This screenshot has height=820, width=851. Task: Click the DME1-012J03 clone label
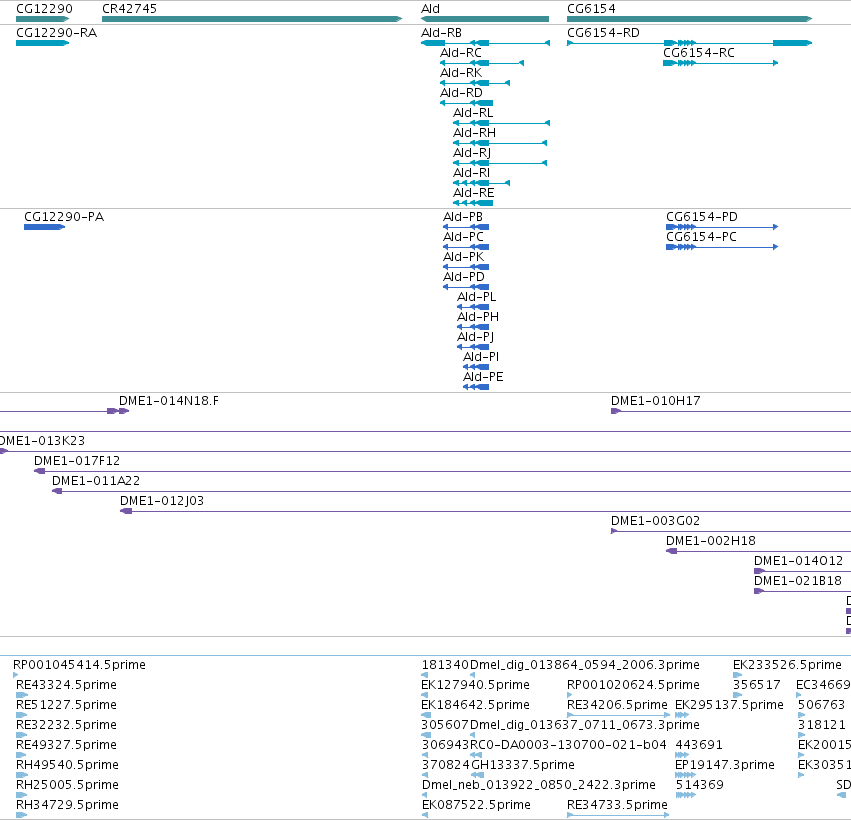tap(162, 500)
